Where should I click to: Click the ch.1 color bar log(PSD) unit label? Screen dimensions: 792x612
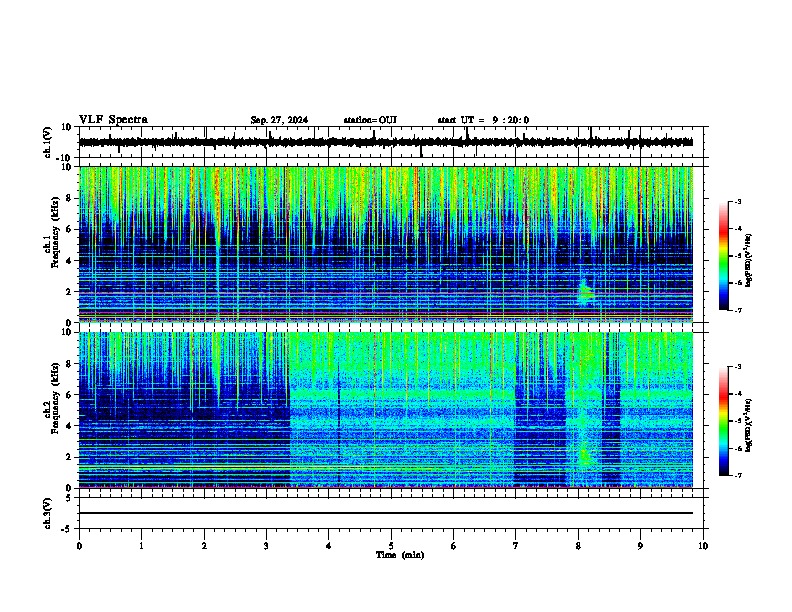coord(749,261)
